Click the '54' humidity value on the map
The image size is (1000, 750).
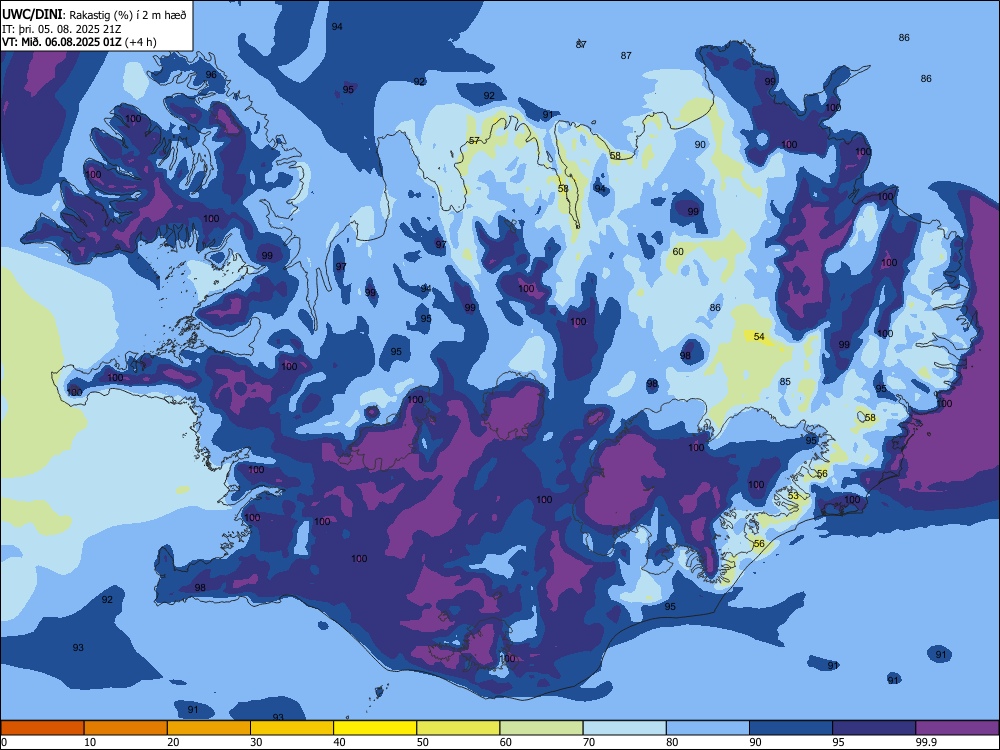[759, 336]
